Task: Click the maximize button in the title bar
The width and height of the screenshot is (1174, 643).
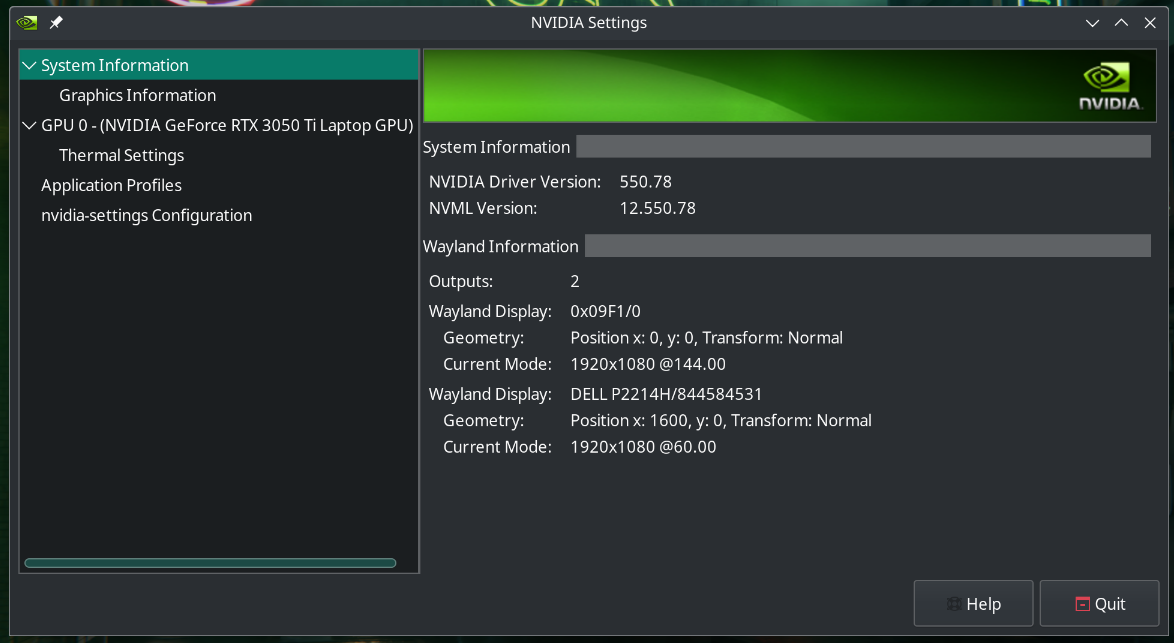Action: [x=1121, y=22]
